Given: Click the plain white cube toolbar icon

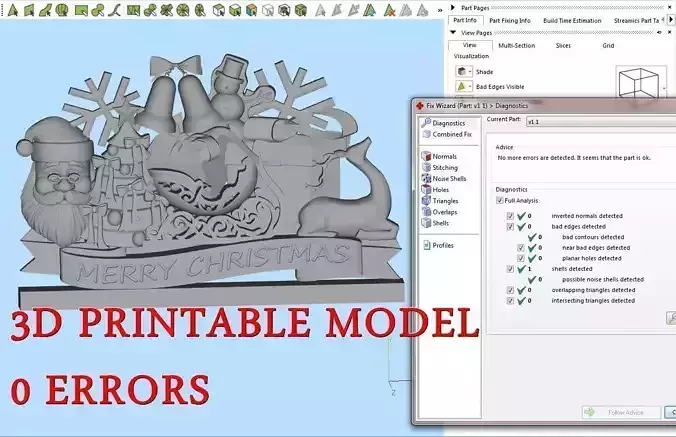Looking at the screenshot, I should (x=268, y=10).
